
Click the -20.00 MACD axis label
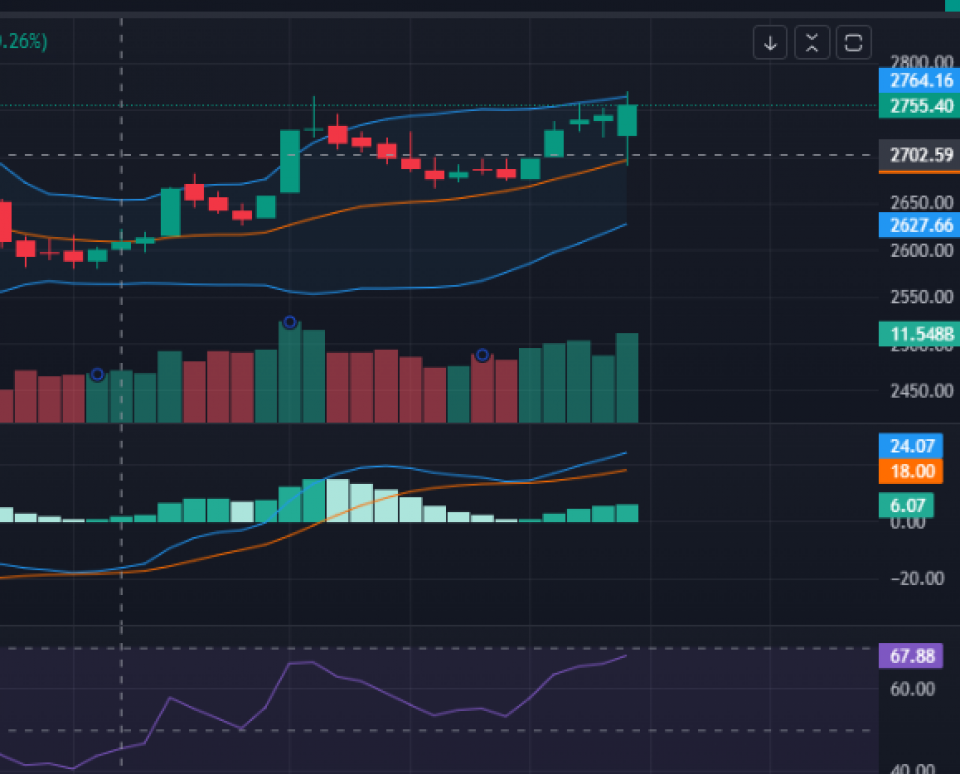(x=918, y=579)
